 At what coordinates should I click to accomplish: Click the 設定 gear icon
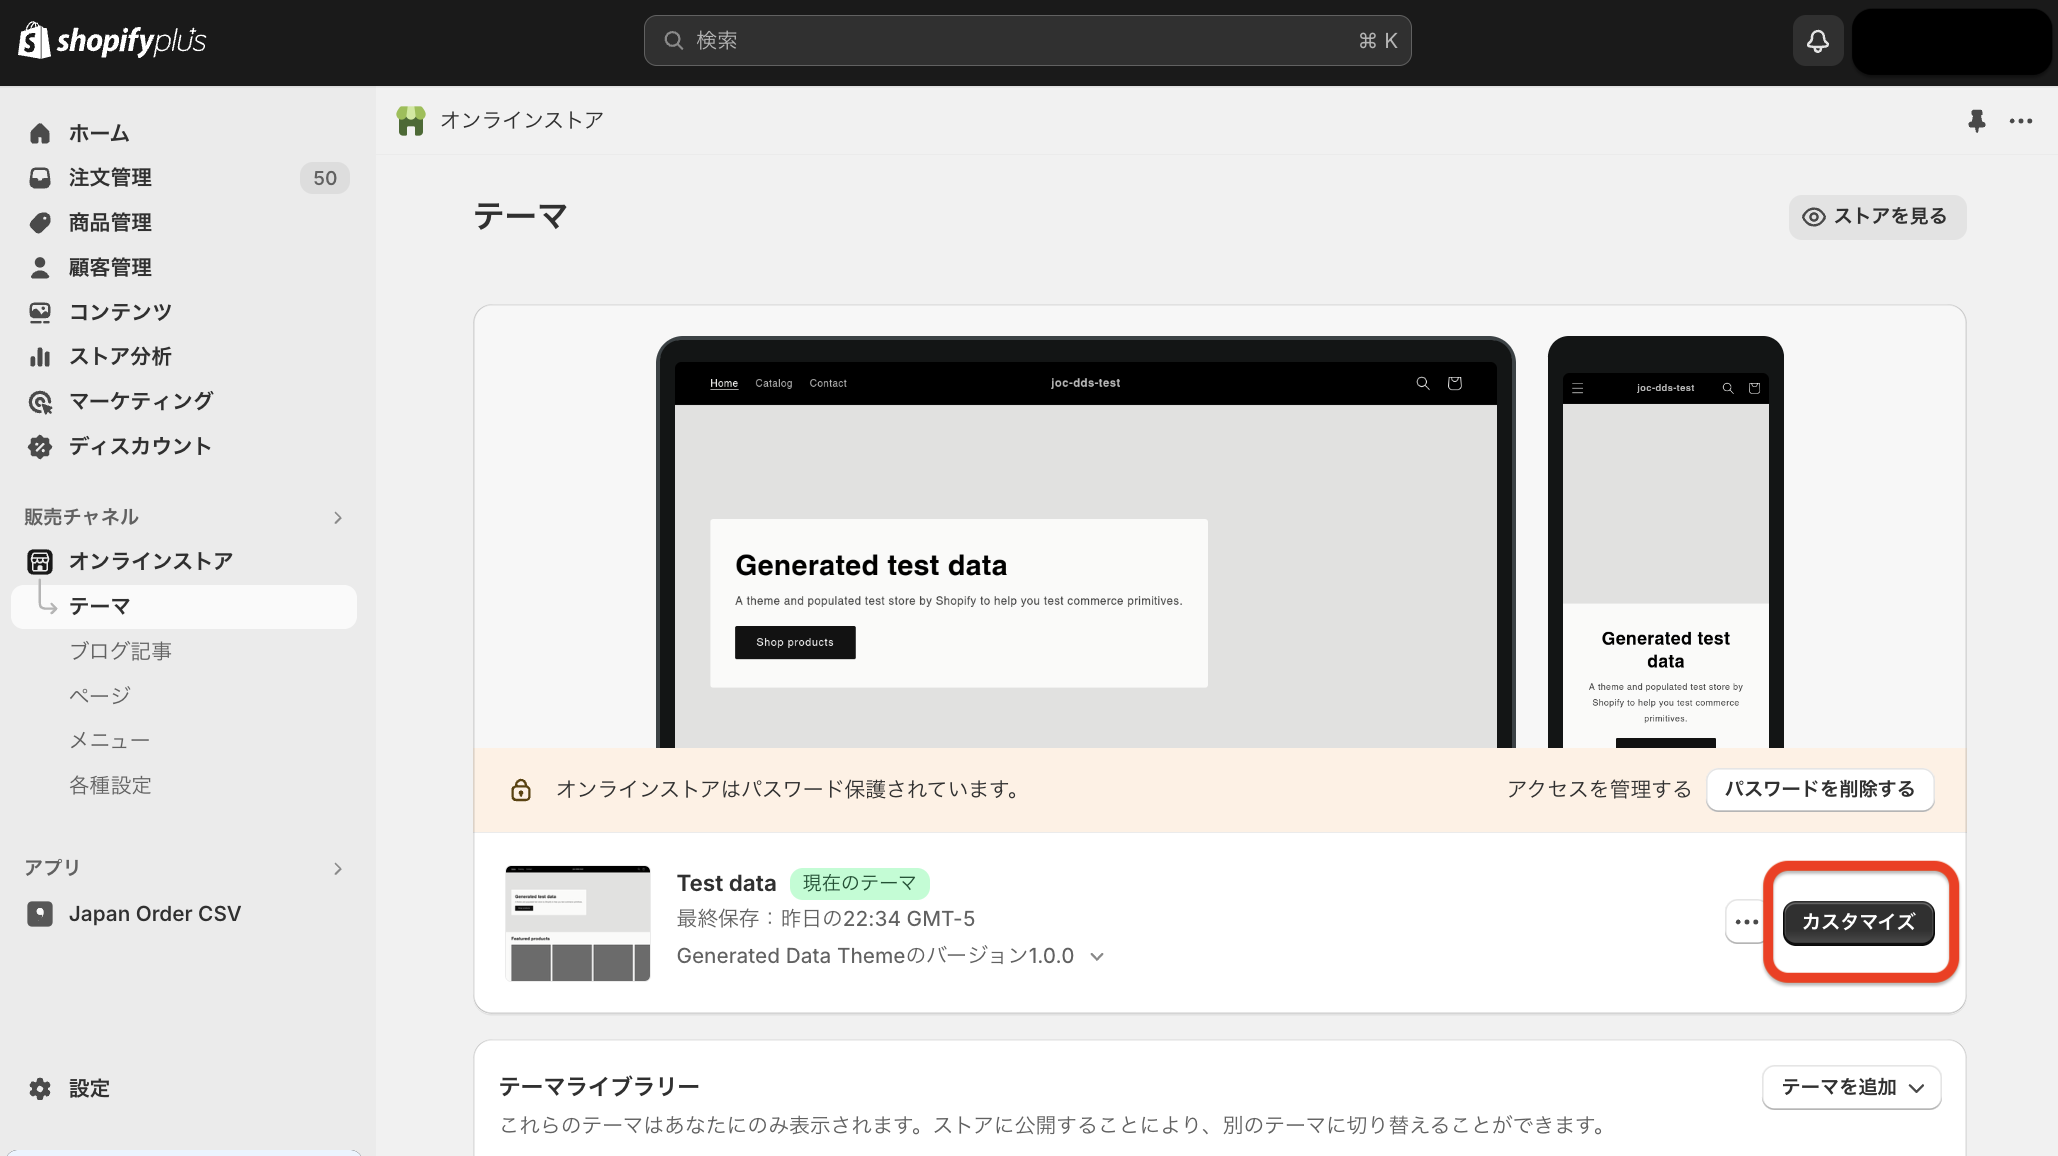point(40,1088)
